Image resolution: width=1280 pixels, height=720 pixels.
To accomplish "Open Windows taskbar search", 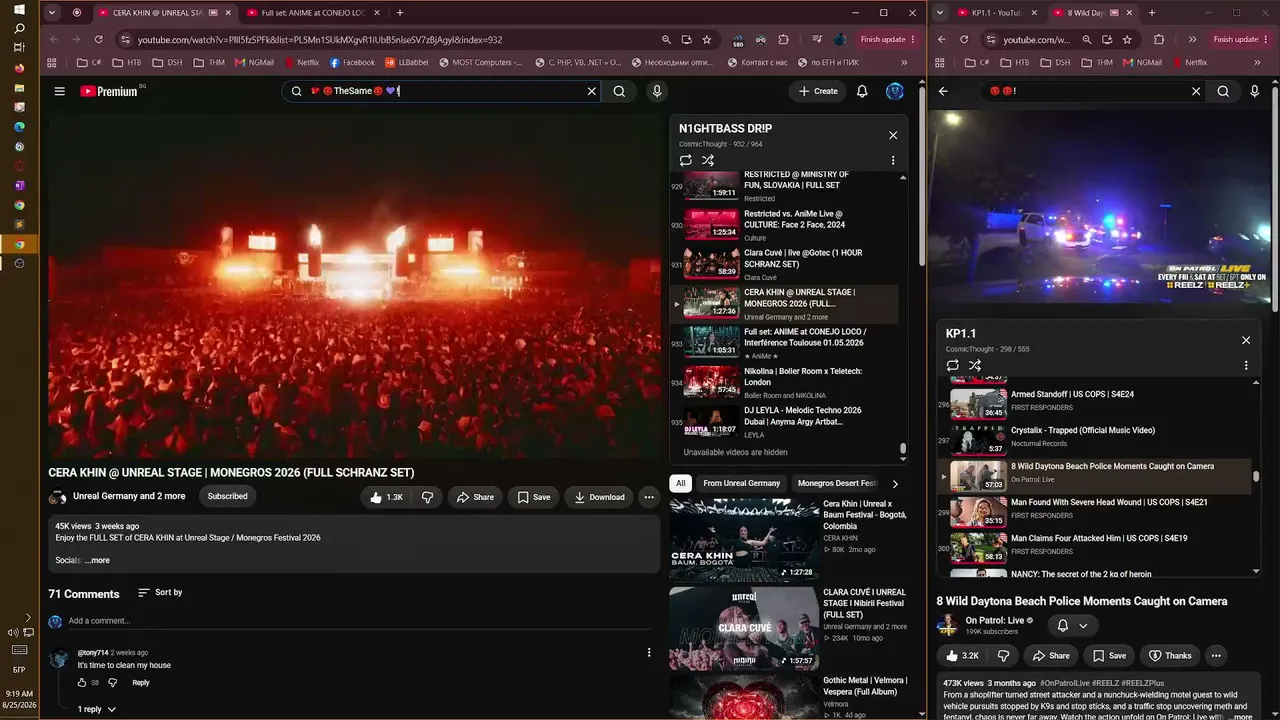I will [x=19, y=29].
